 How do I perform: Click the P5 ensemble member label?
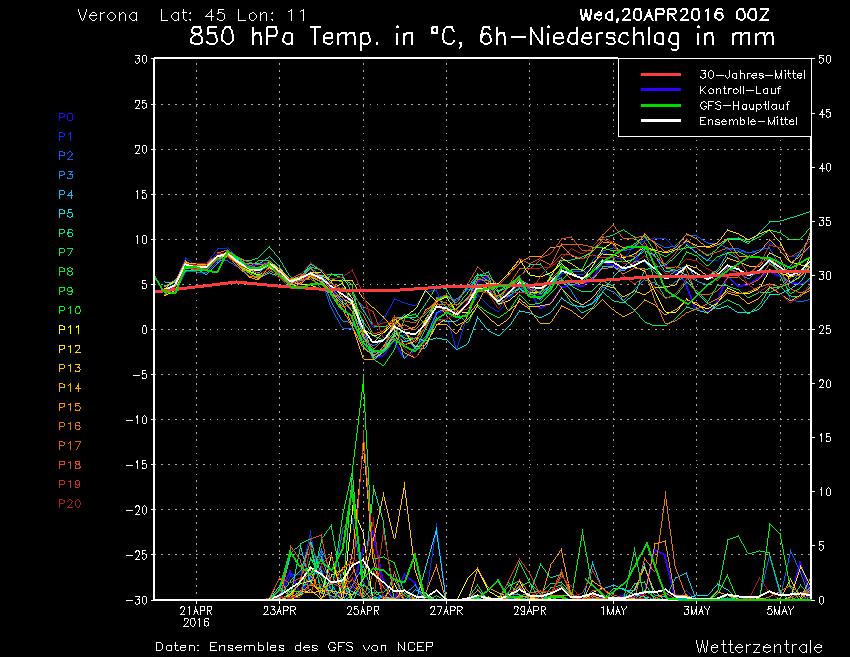click(66, 214)
